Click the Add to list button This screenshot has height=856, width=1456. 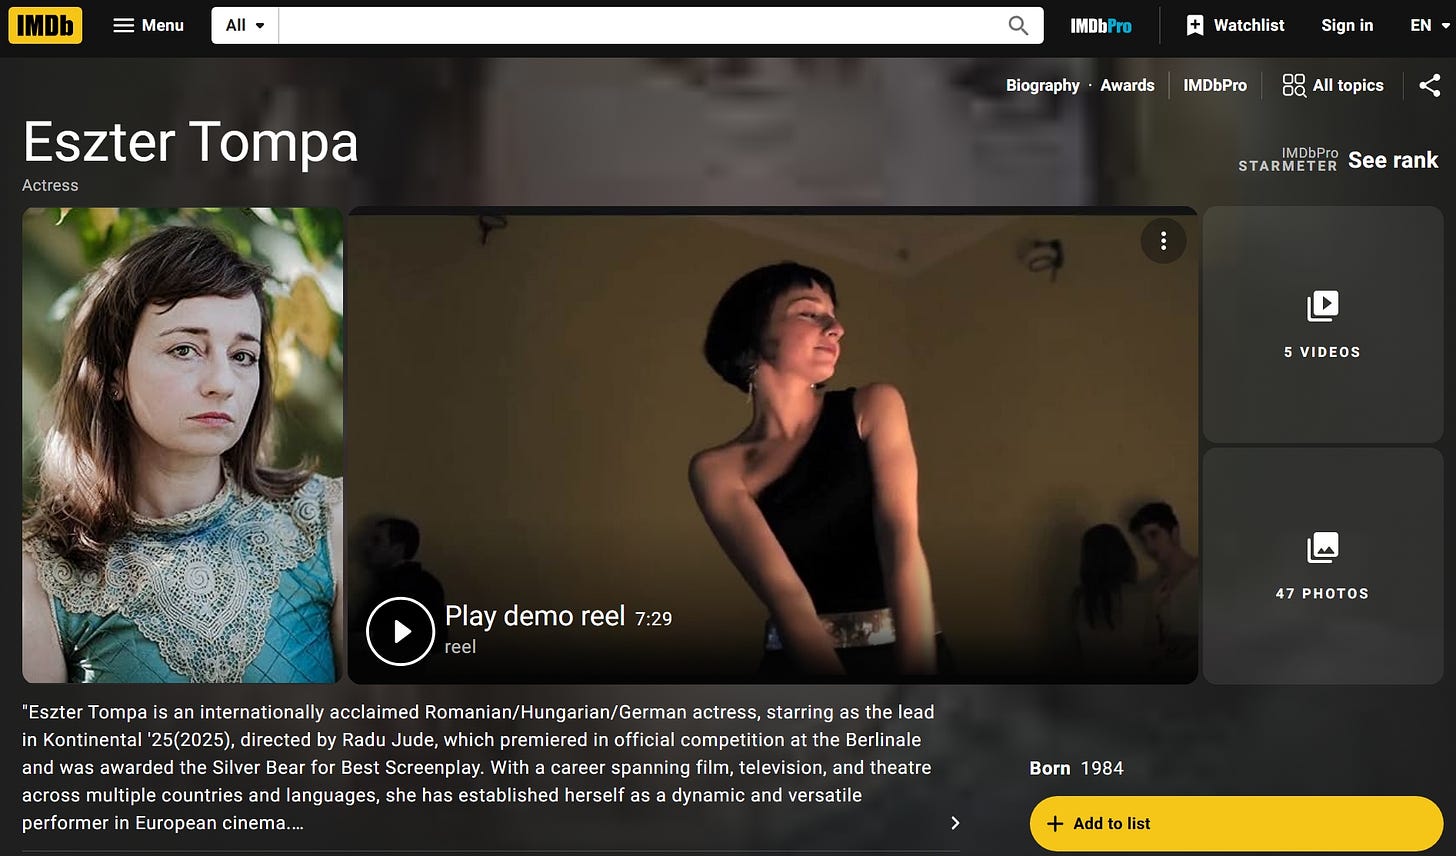pos(1236,823)
